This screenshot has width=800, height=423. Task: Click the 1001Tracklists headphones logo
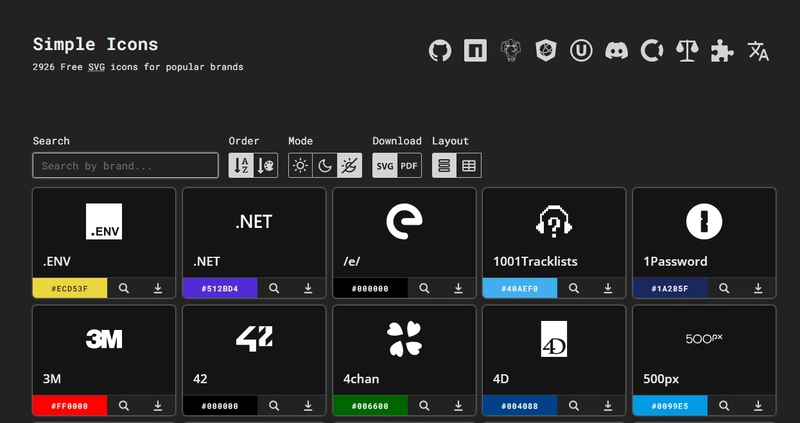[x=554, y=221]
